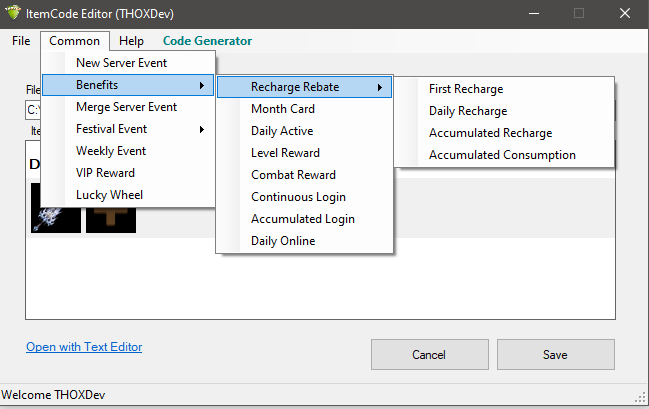Click the ItemCode Editor app icon
Image resolution: width=649 pixels, height=409 pixels.
13,13
